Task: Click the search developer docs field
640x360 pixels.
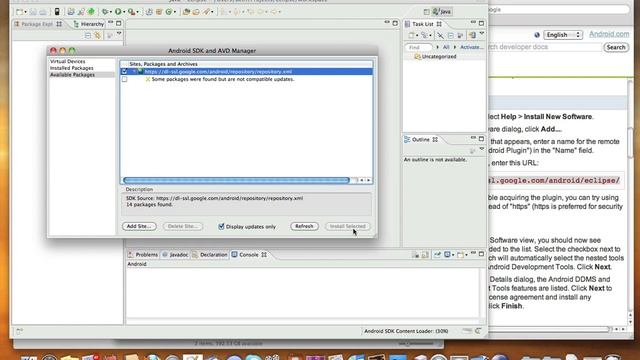Action: click(x=545, y=47)
